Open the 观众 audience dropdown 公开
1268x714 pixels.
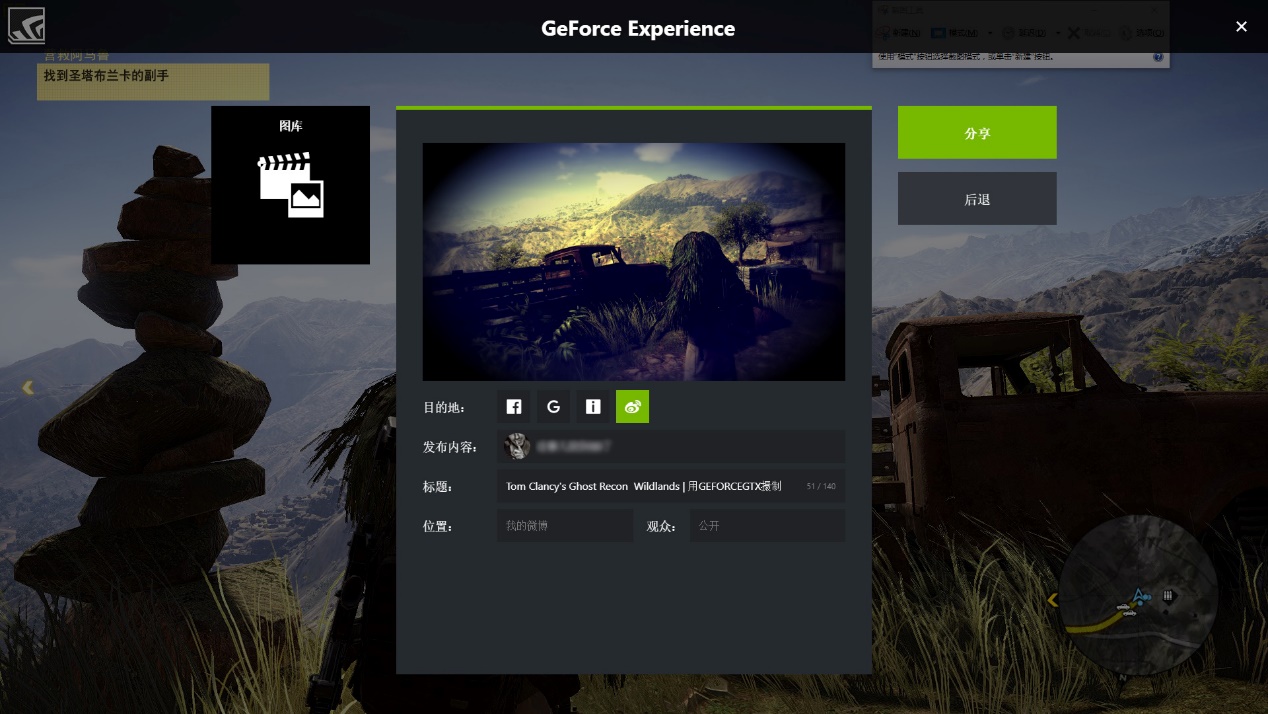click(767, 526)
